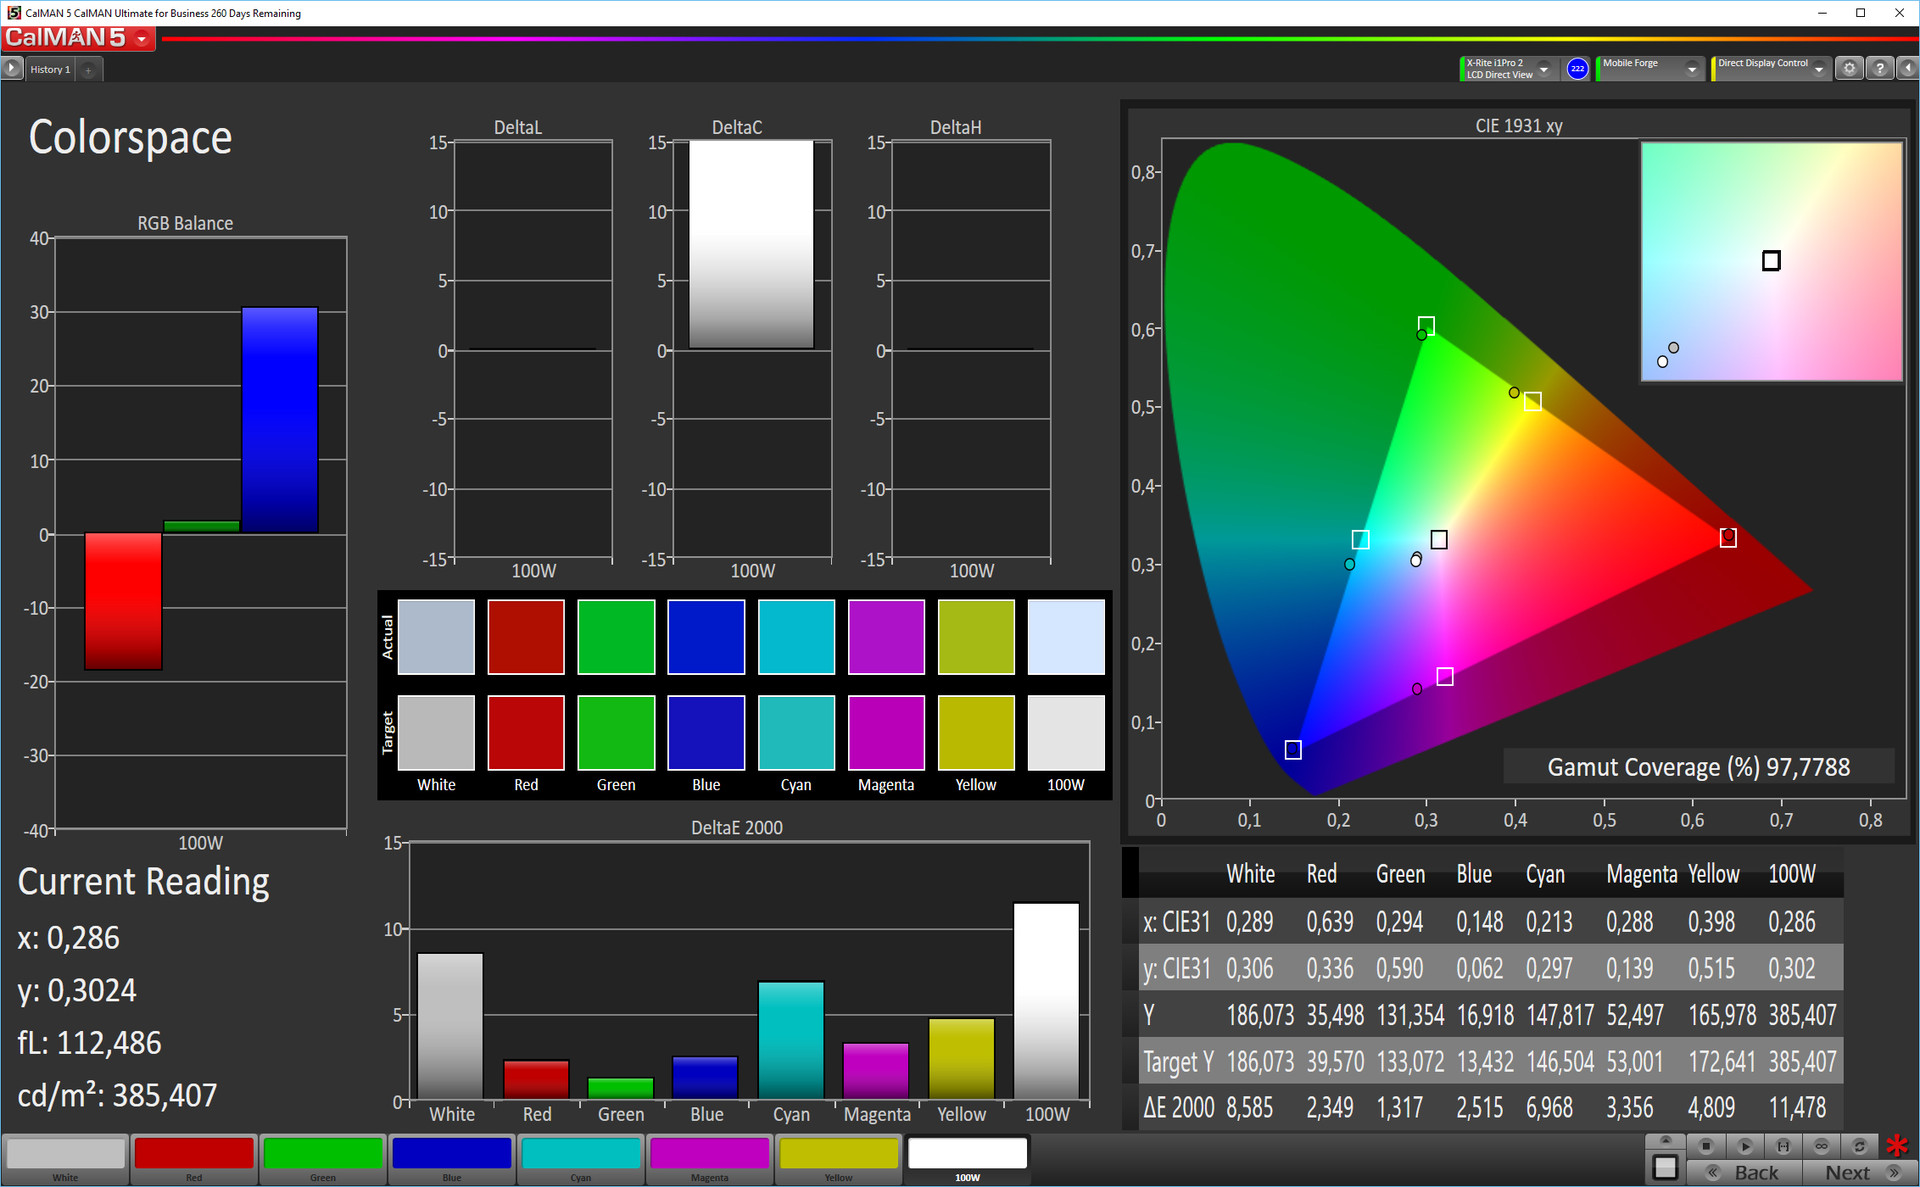Select the Cyan swatch in bottom strip
1920x1187 pixels.
tap(580, 1154)
